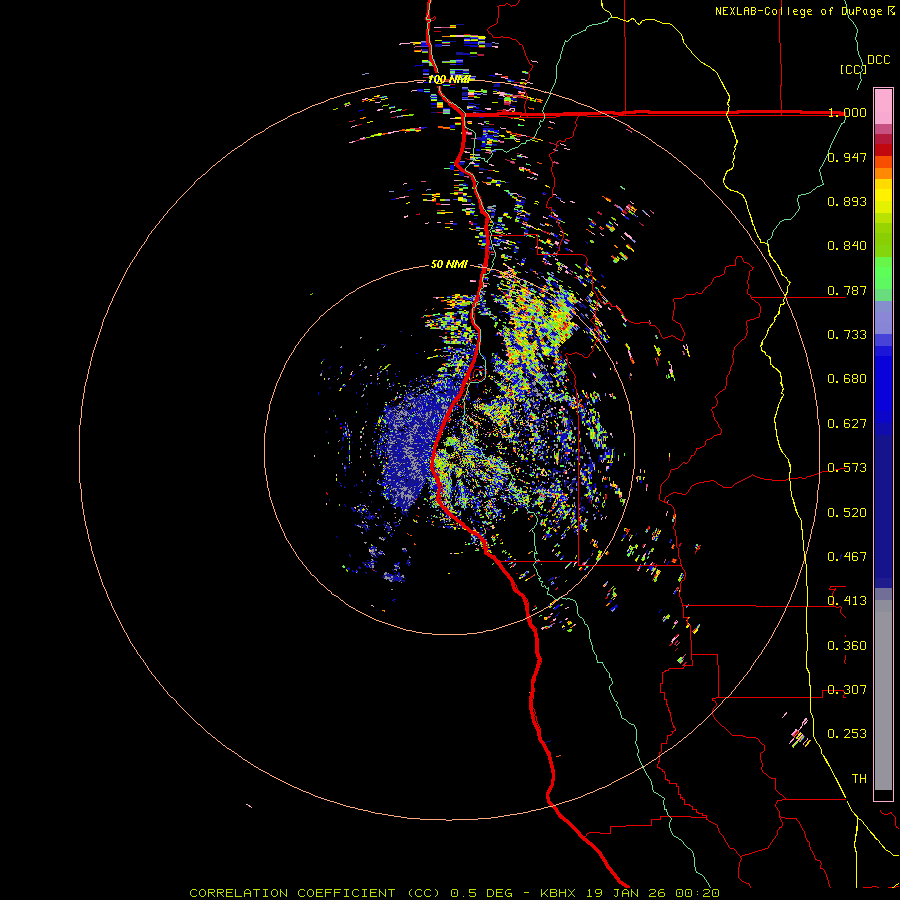The width and height of the screenshot is (900, 900).
Task: Pick the periwinkle segment near 0.733
Action: [x=883, y=317]
